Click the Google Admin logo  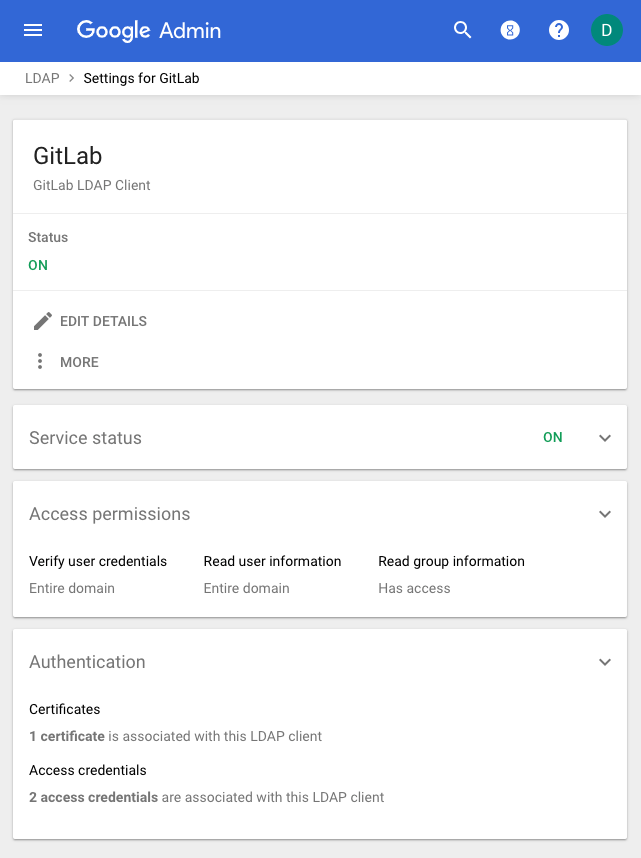(148, 30)
